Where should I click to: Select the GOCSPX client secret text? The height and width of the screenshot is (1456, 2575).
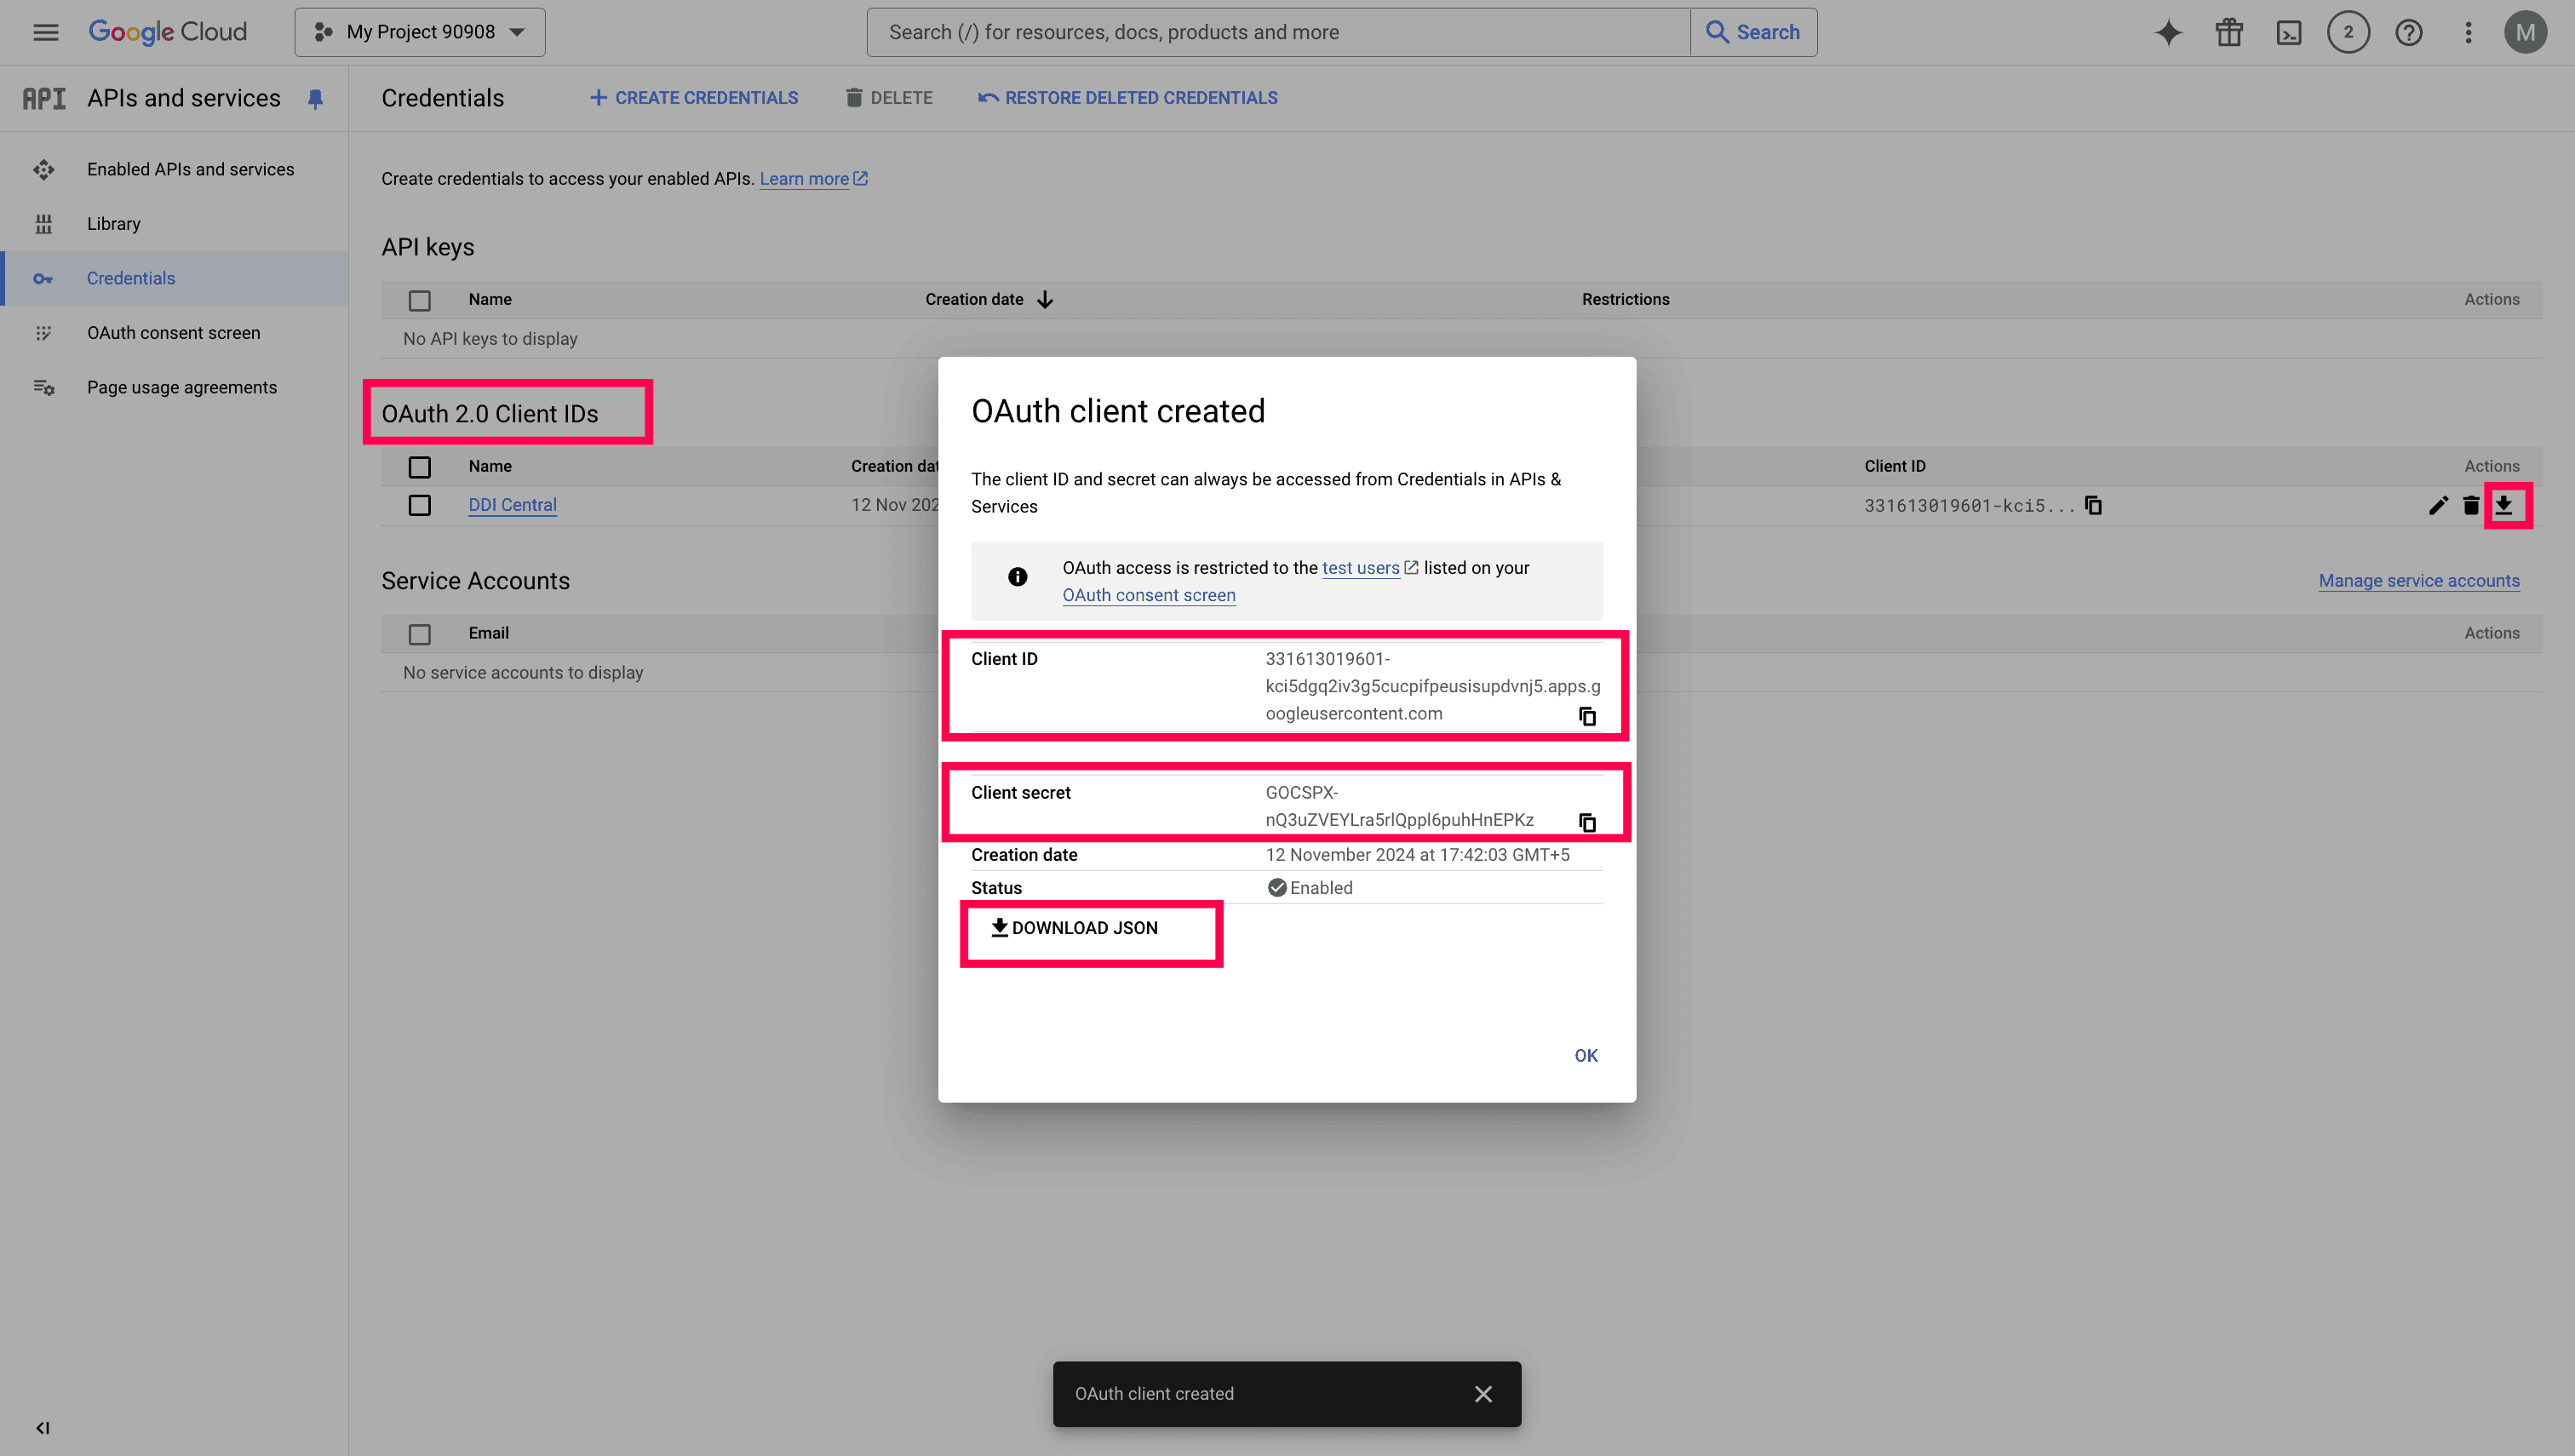[x=1399, y=806]
